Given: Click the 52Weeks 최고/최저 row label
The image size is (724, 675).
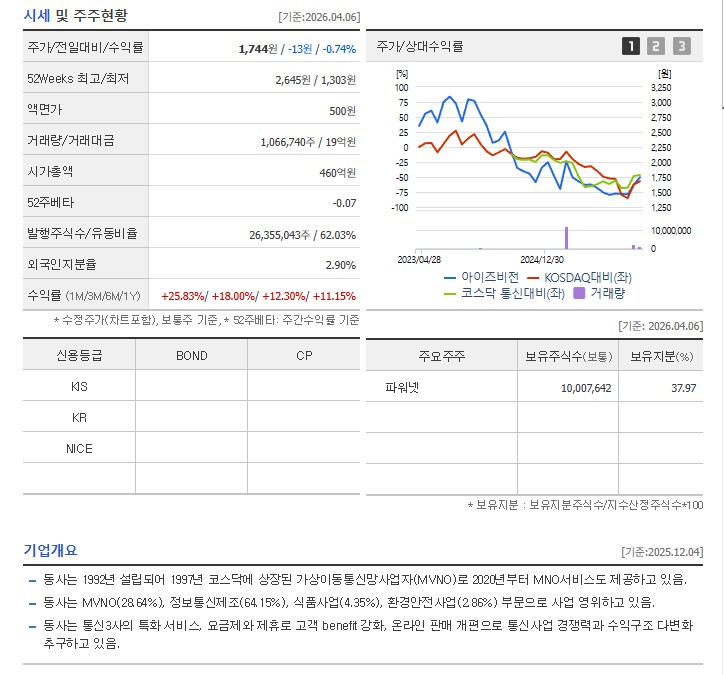Looking at the screenshot, I should pyautogui.click(x=78, y=78).
